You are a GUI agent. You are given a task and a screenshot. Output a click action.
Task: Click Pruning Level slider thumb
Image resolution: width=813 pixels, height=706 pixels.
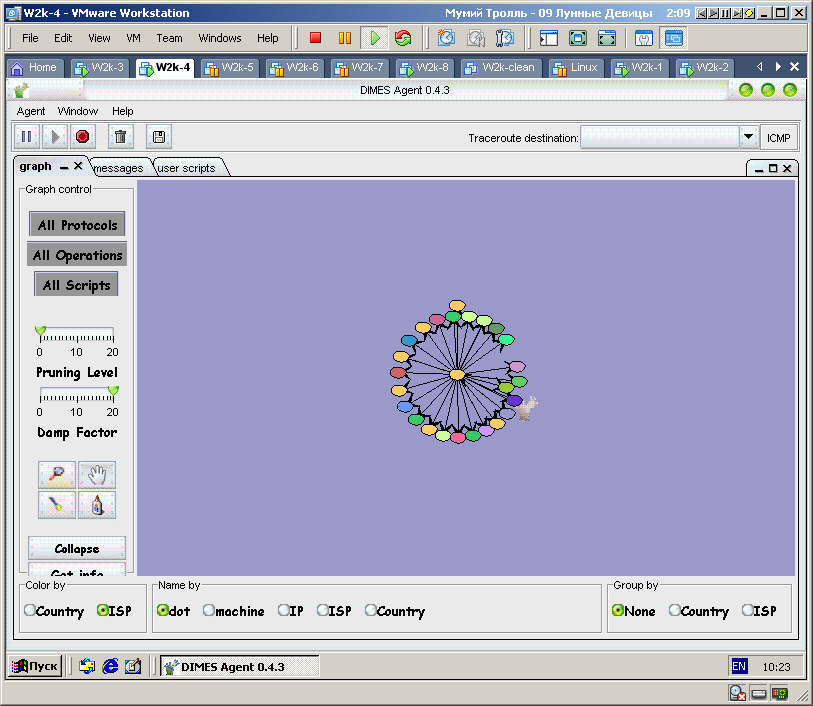40,331
